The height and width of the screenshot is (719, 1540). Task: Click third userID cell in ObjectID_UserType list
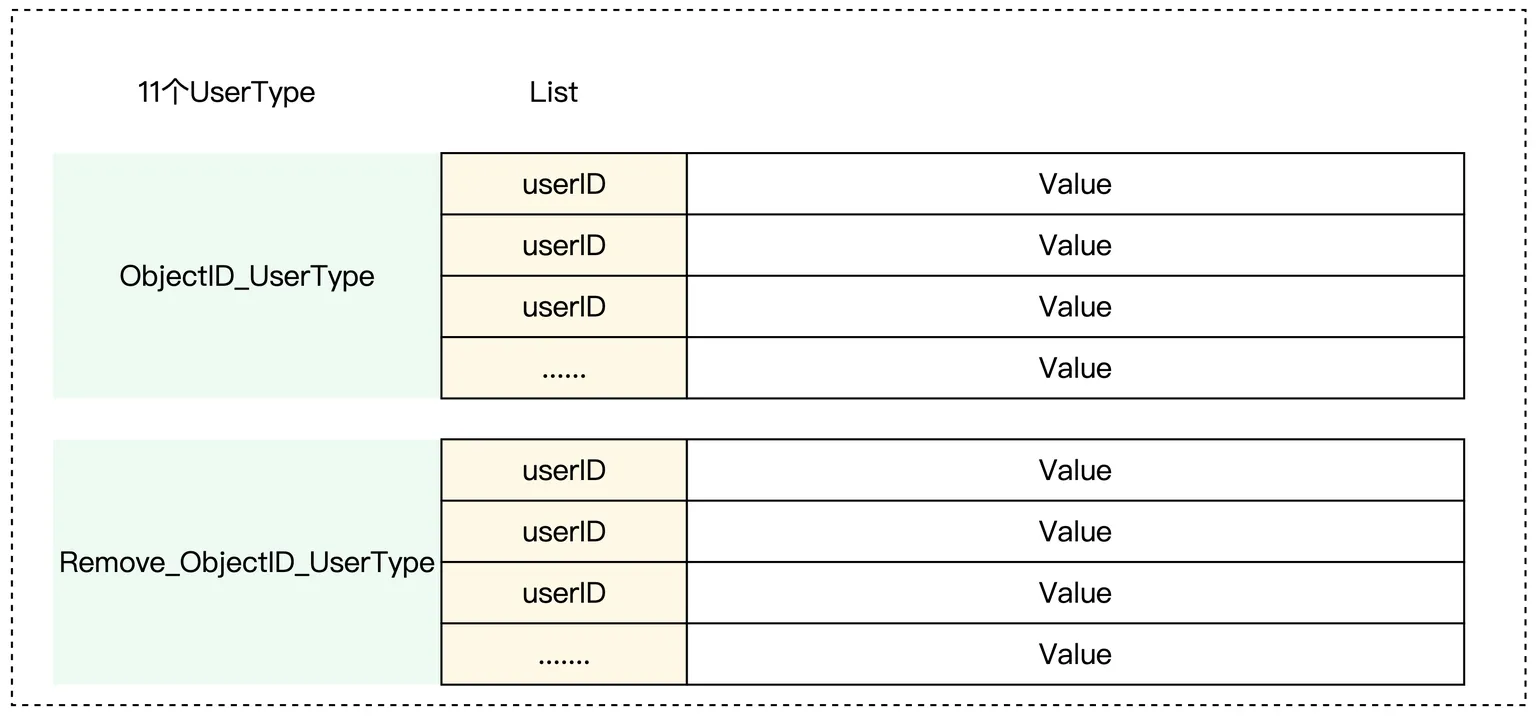click(564, 307)
